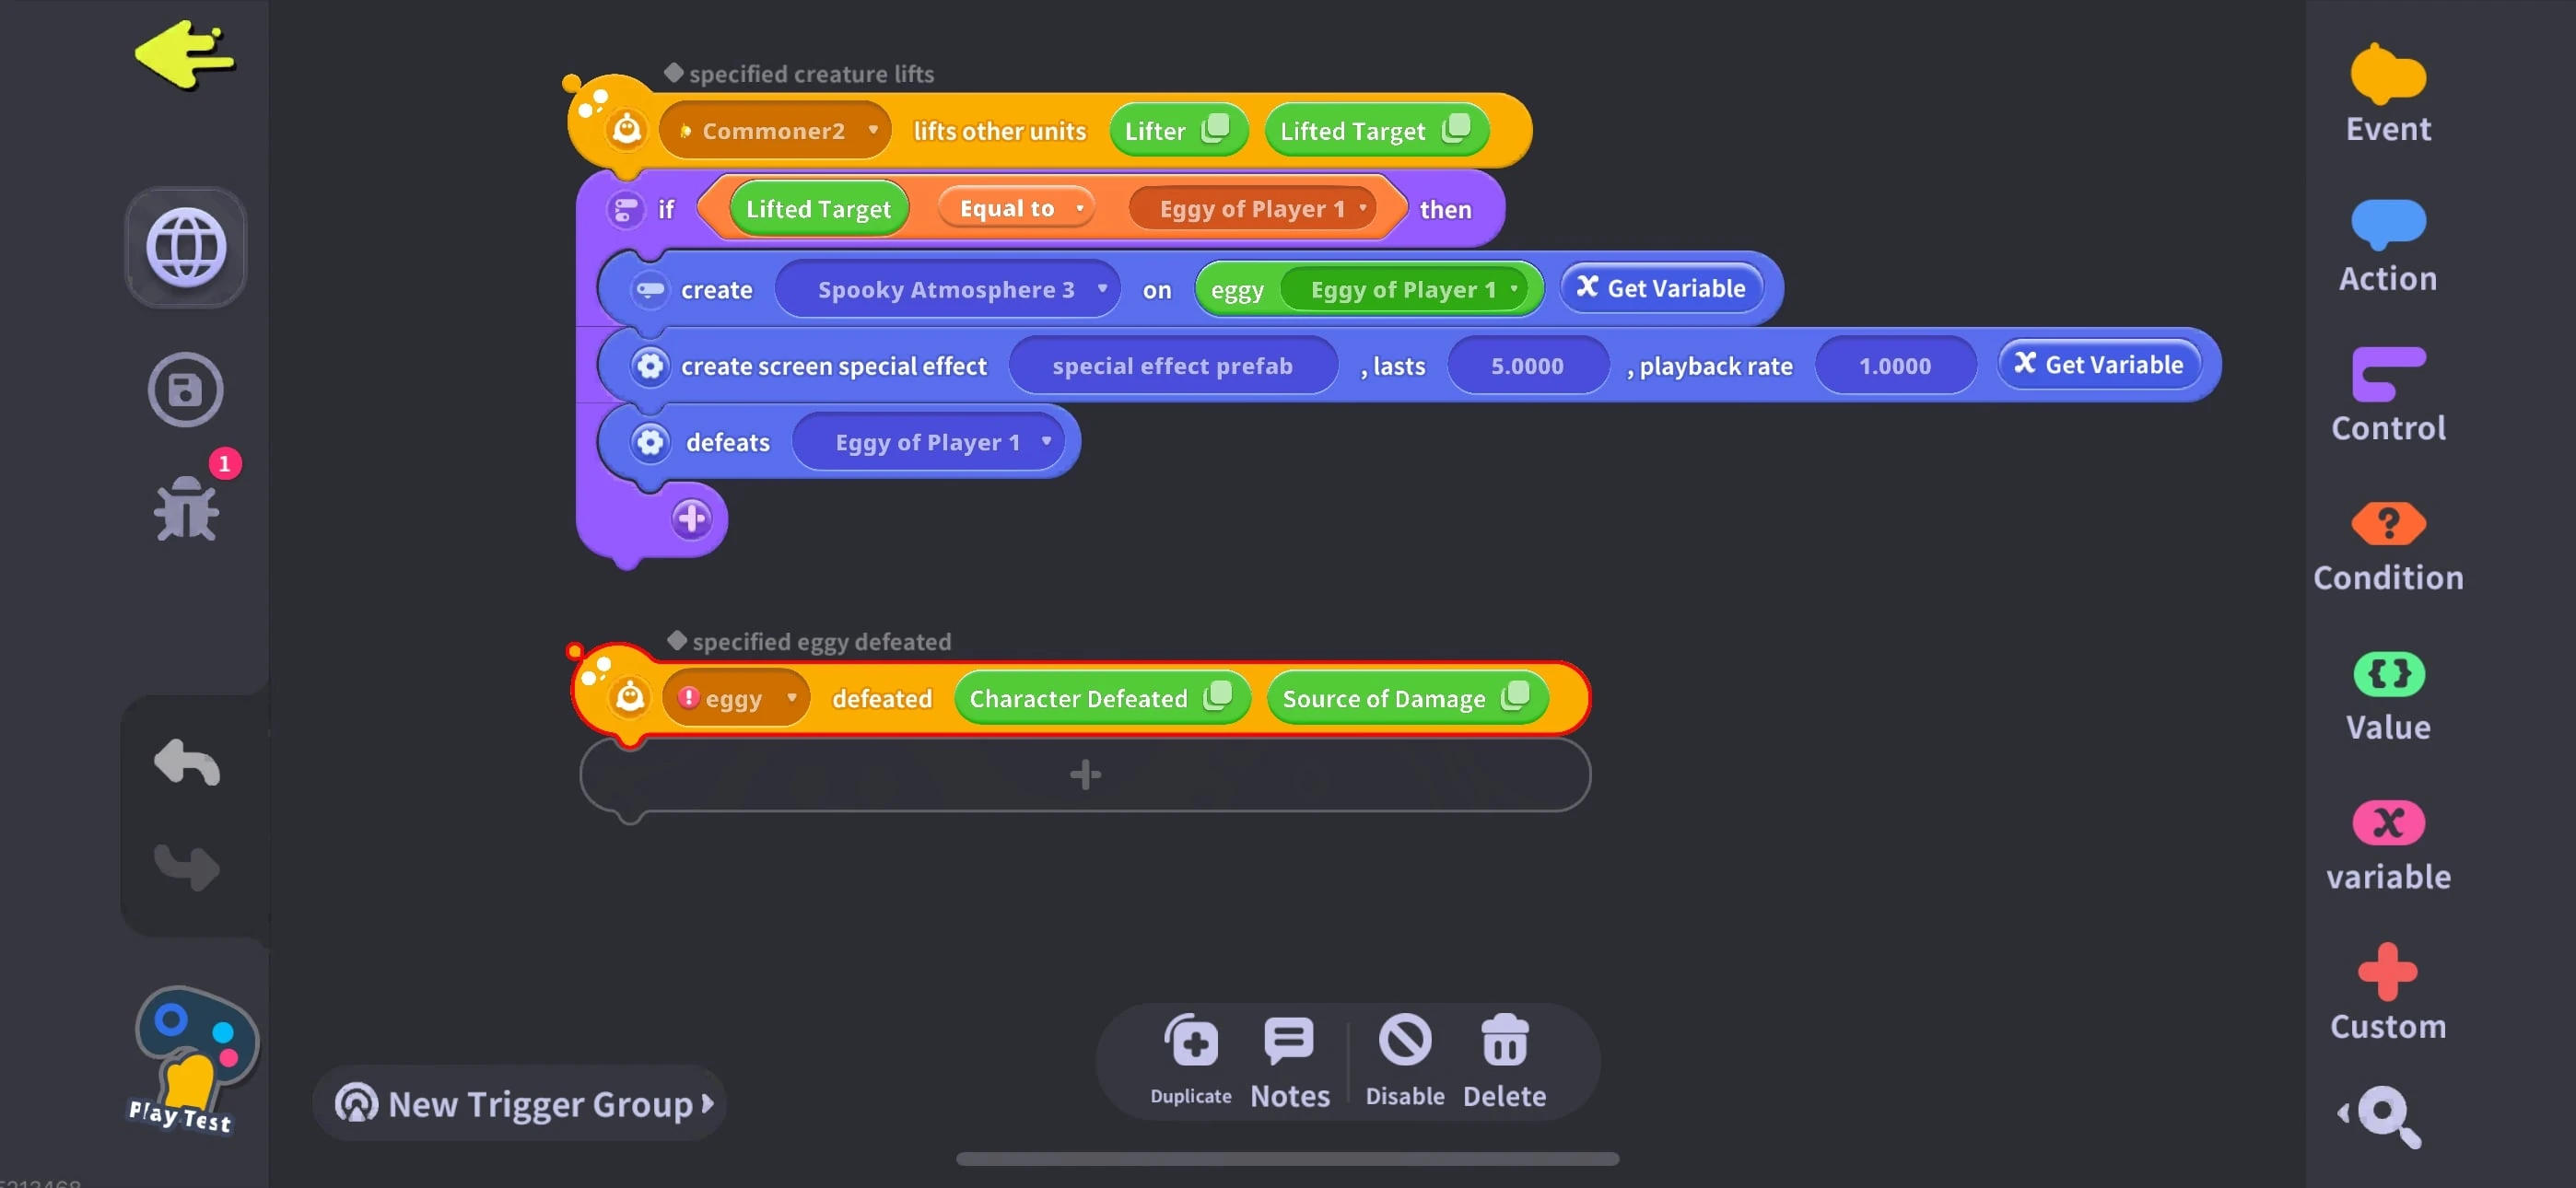Viewport: 2576px width, 1188px height.
Task: Click the yellow back arrow icon
Action: tap(184, 55)
